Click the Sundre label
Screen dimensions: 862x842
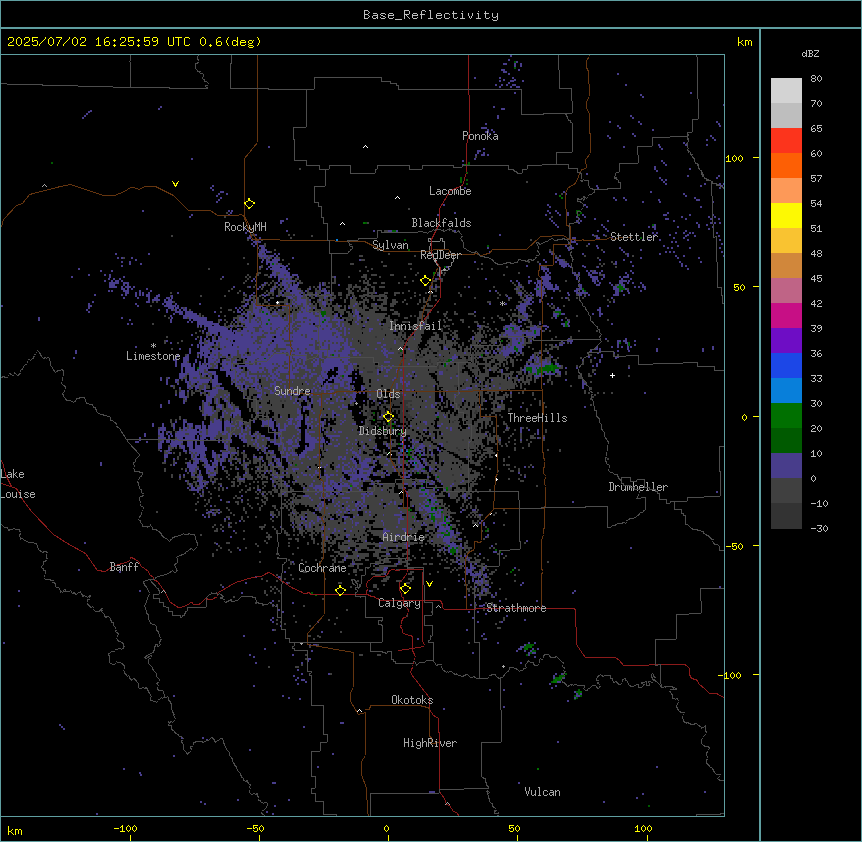pyautogui.click(x=292, y=391)
